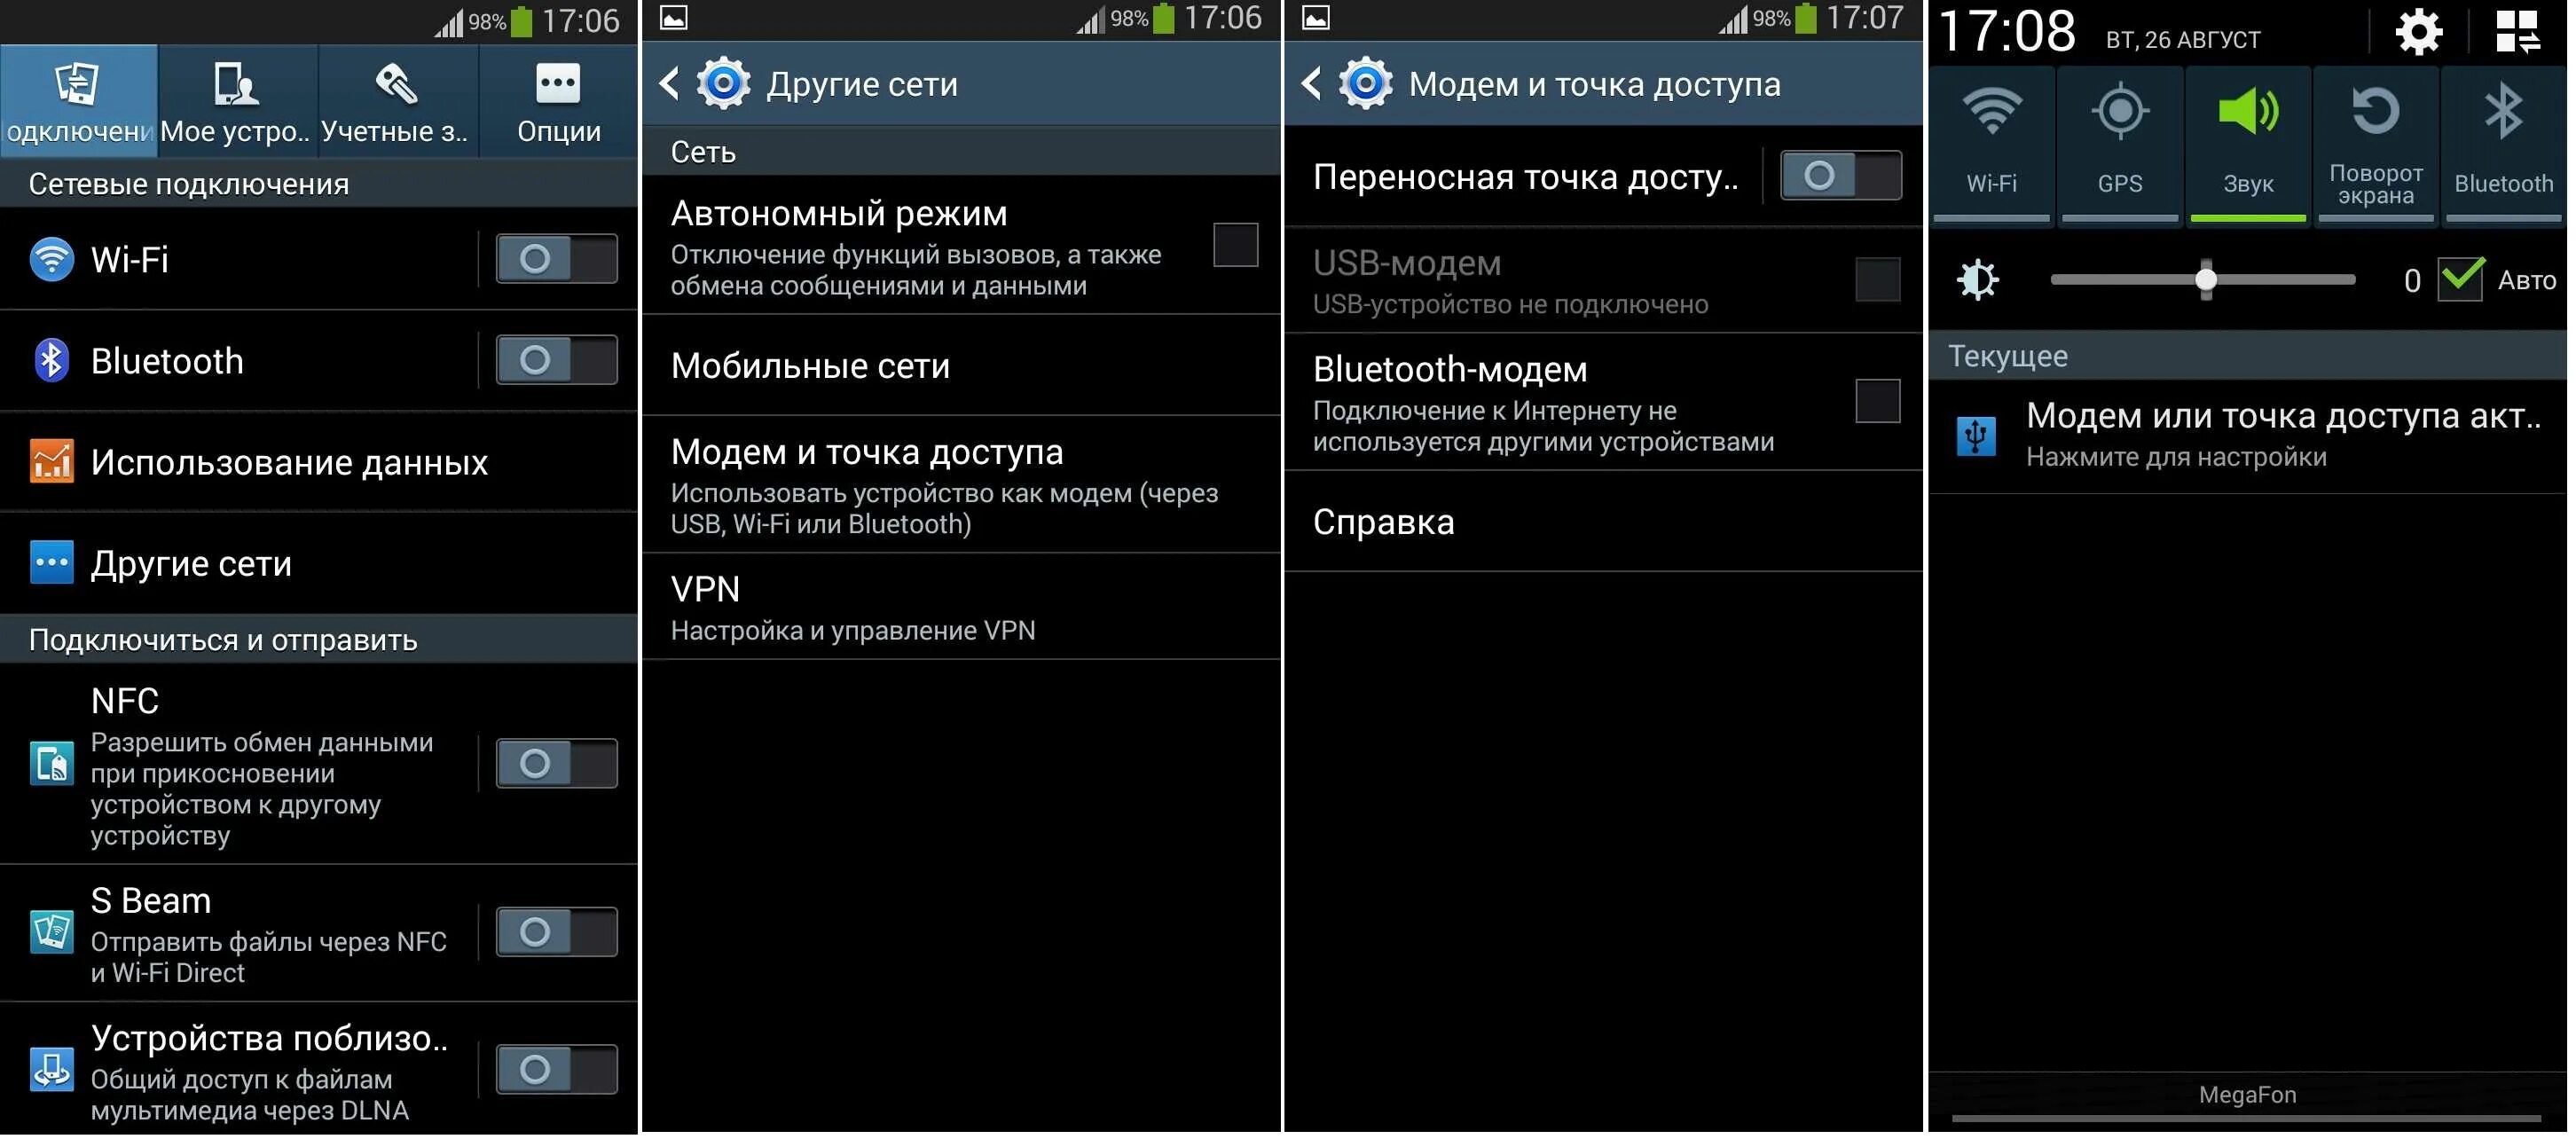Tap the NFC icon in connections list
Screen dimensions: 2576x1139
[x=48, y=761]
